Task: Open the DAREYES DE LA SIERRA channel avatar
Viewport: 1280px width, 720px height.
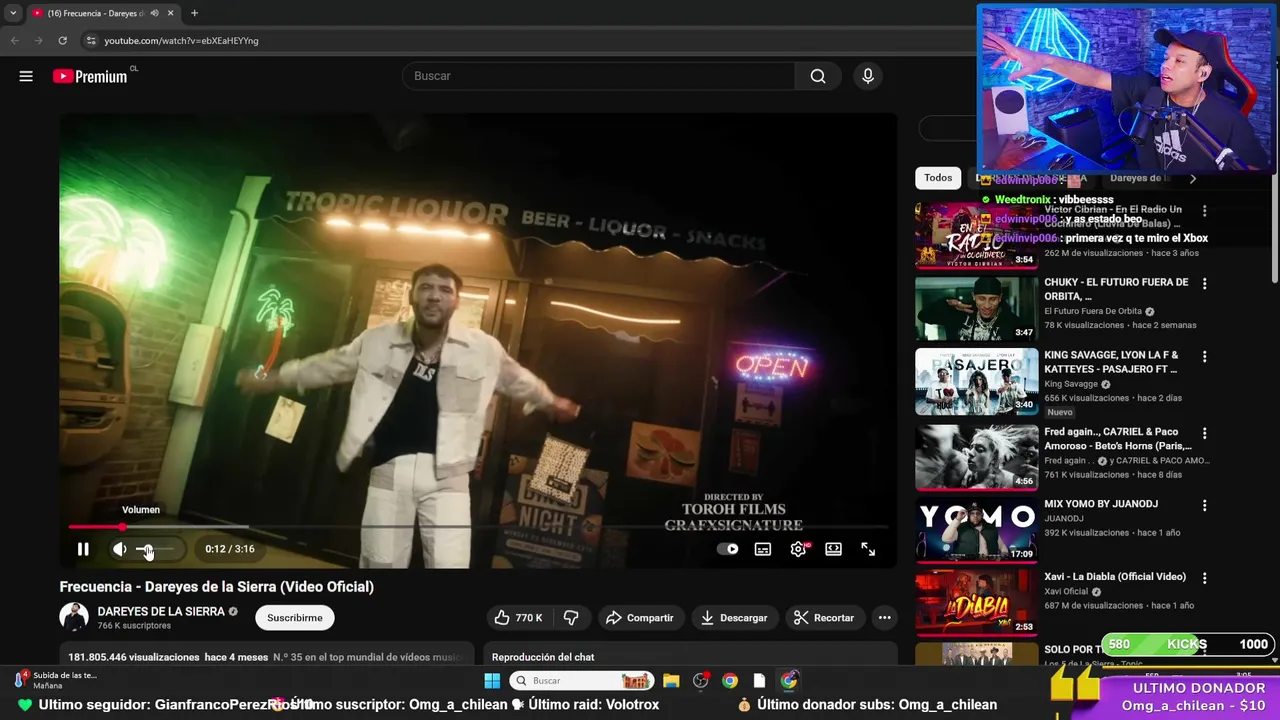Action: [74, 618]
